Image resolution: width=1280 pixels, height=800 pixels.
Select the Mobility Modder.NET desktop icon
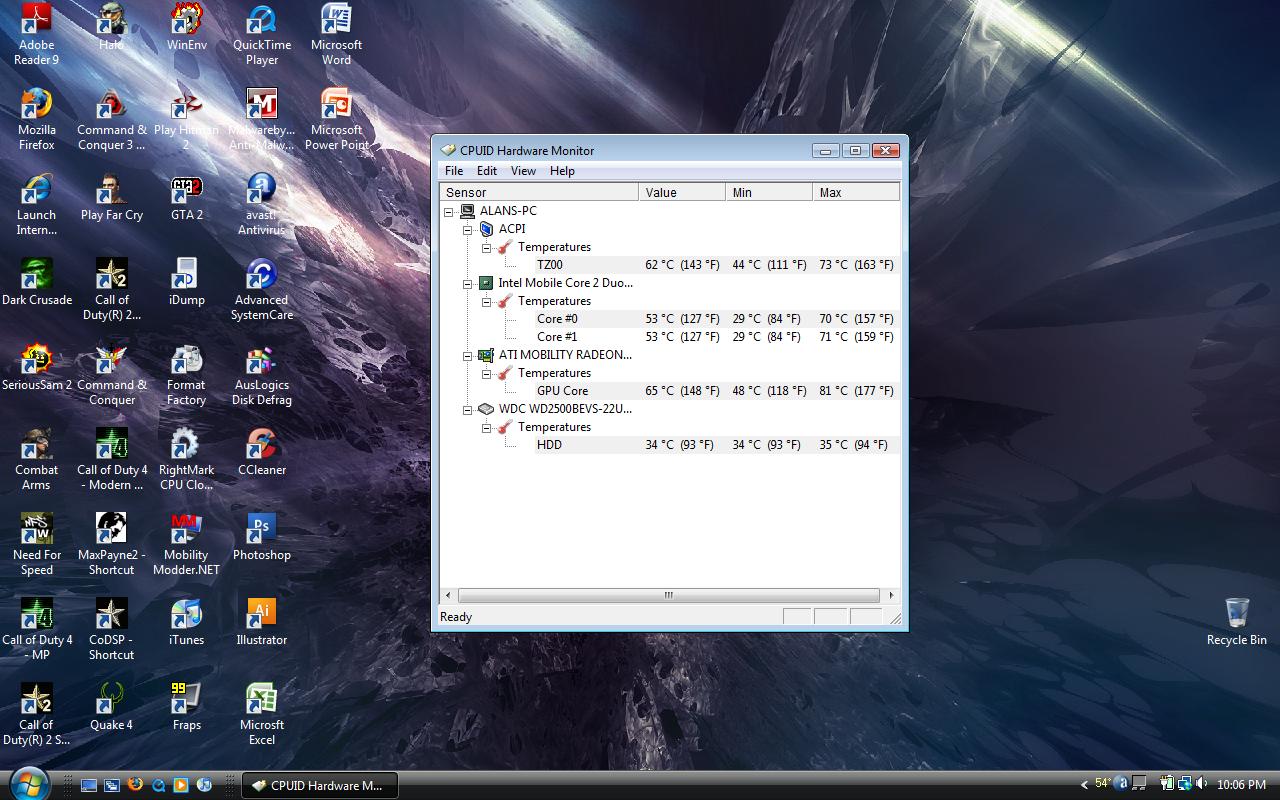pyautogui.click(x=186, y=544)
